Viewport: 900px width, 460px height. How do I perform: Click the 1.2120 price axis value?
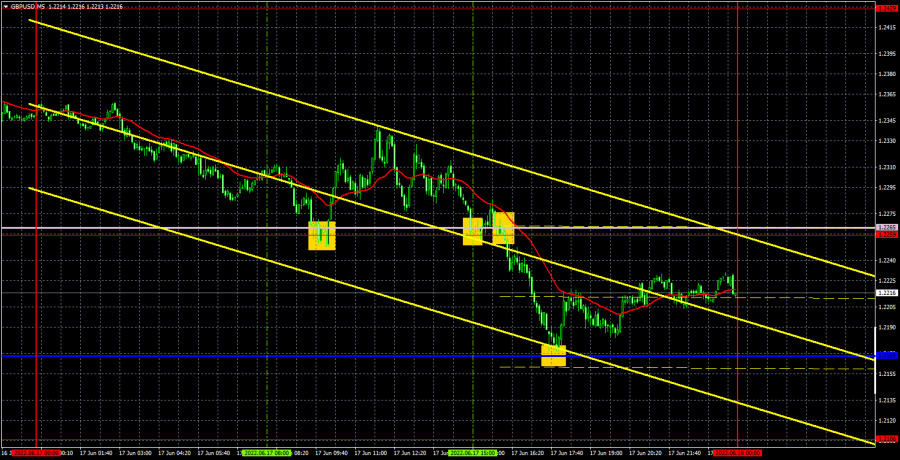click(x=886, y=420)
